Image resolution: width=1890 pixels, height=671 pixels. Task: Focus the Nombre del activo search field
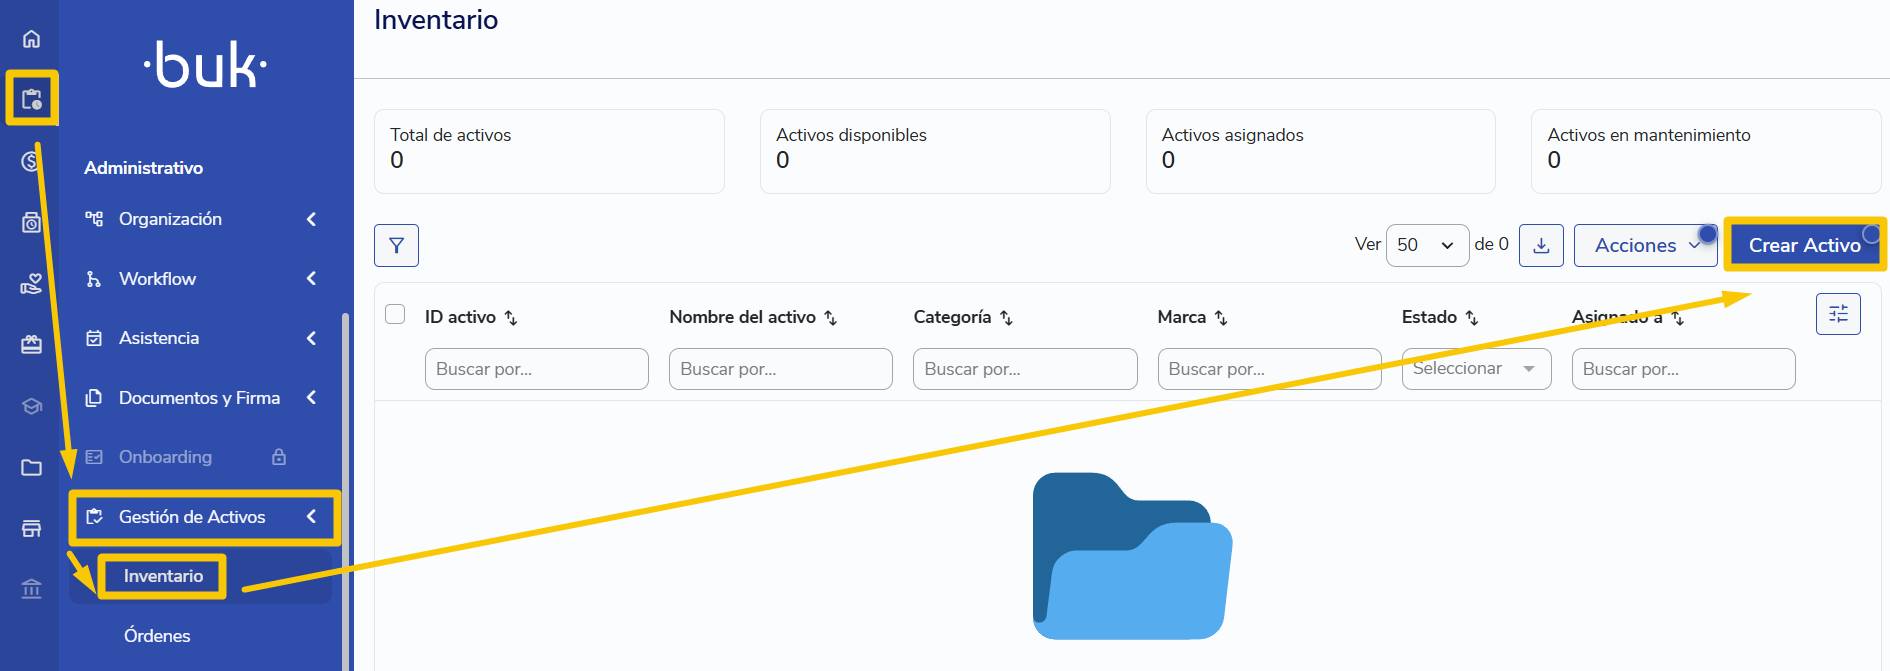pyautogui.click(x=780, y=369)
